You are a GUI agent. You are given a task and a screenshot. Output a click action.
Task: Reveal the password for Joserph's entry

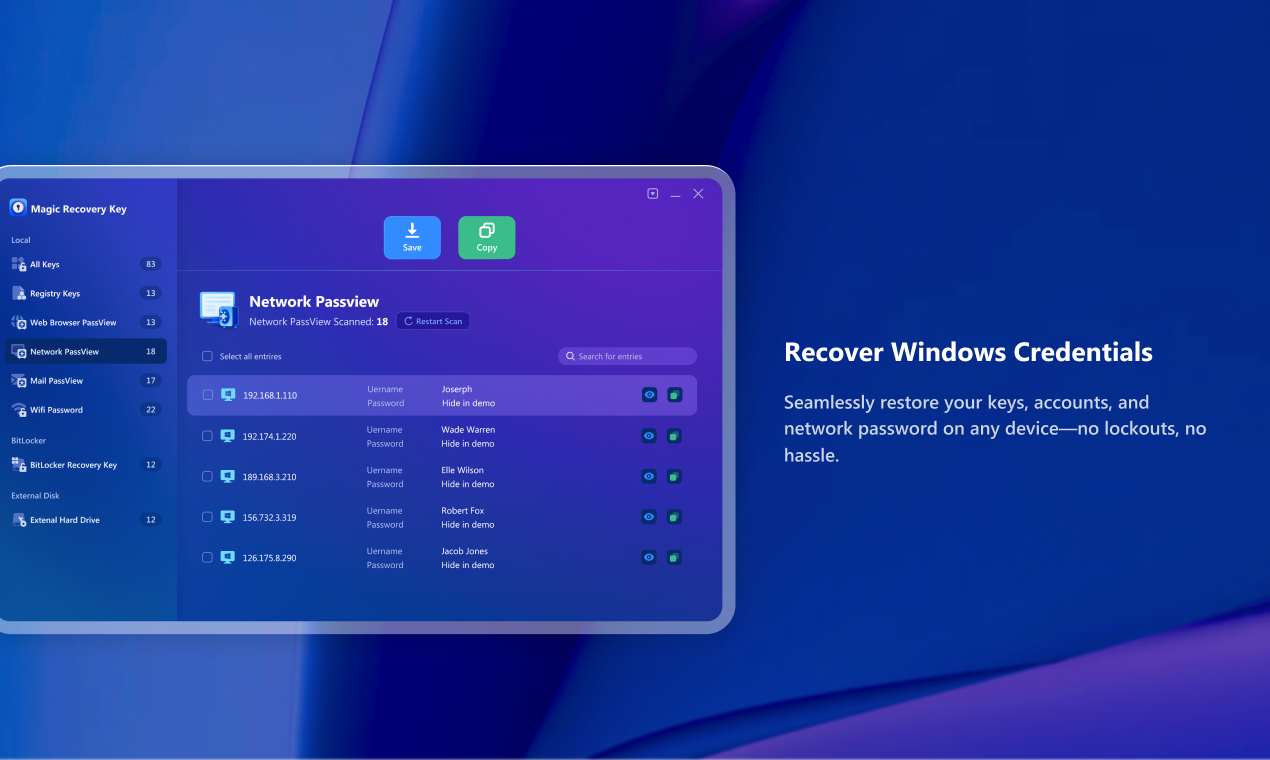pos(649,395)
